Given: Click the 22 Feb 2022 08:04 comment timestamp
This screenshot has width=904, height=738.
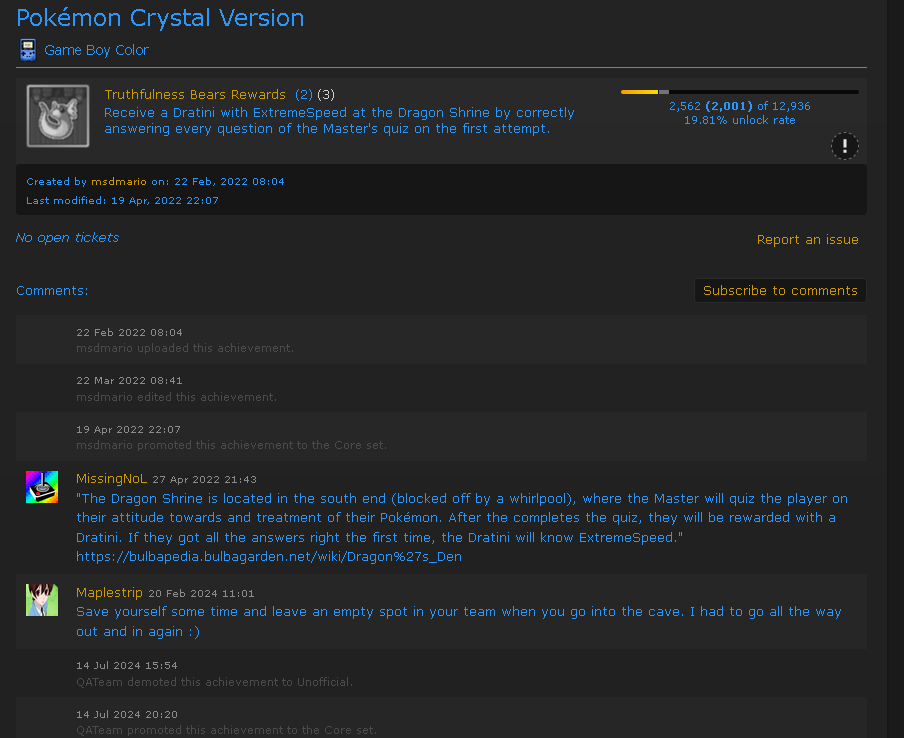Looking at the screenshot, I should tap(129, 333).
